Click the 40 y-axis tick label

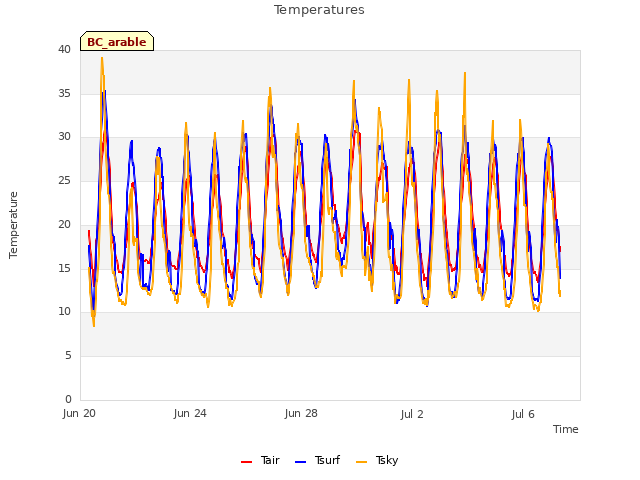tap(64, 49)
